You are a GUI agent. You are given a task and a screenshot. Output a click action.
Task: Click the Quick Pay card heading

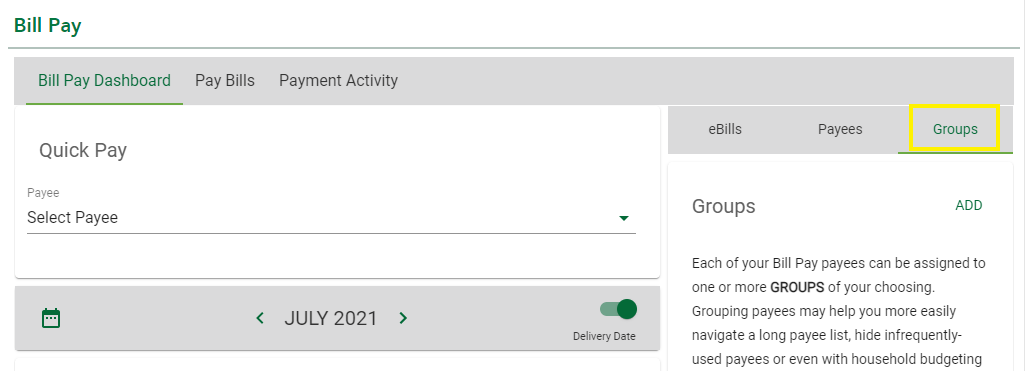pyautogui.click(x=83, y=150)
